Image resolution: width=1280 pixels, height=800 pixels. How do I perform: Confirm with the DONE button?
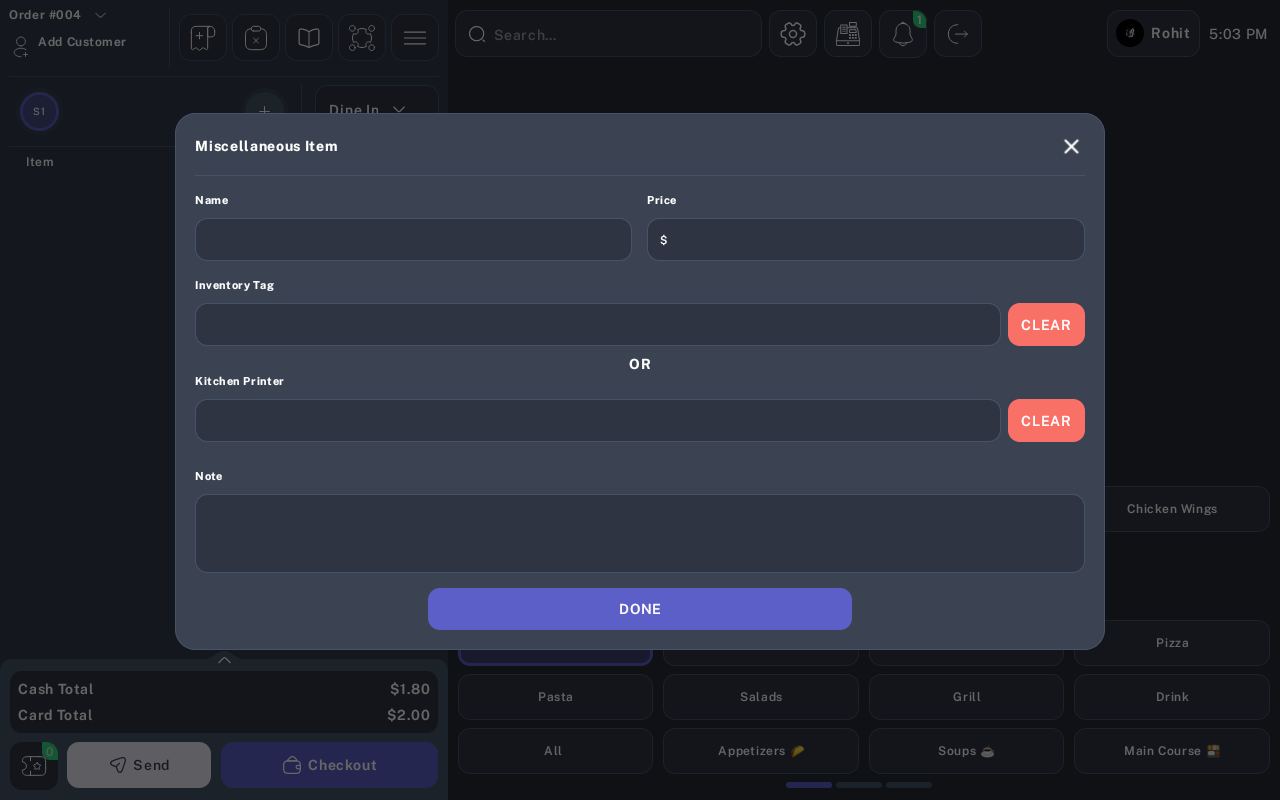click(640, 609)
